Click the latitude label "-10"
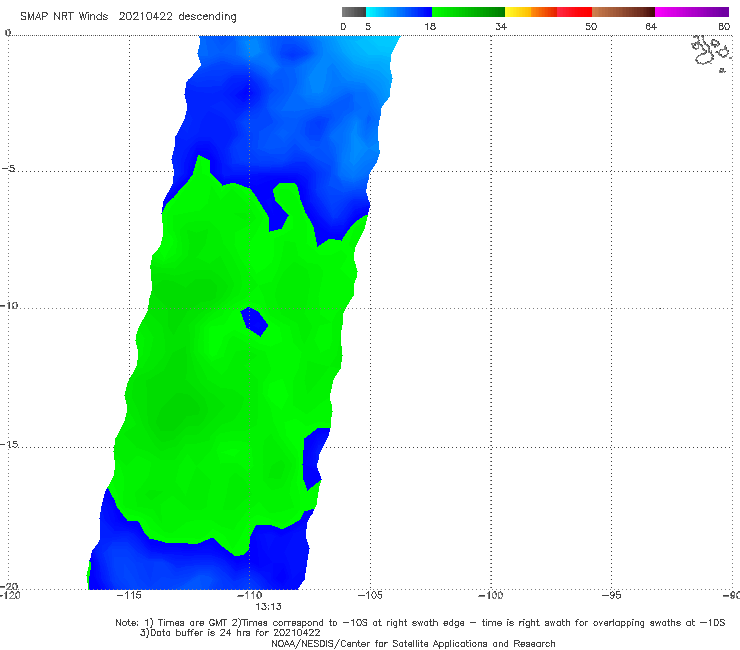The width and height of the screenshot is (740, 650). pyautogui.click(x=9, y=305)
